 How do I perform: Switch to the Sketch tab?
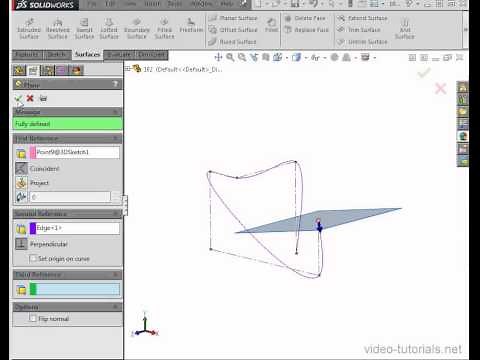pyautogui.click(x=57, y=55)
